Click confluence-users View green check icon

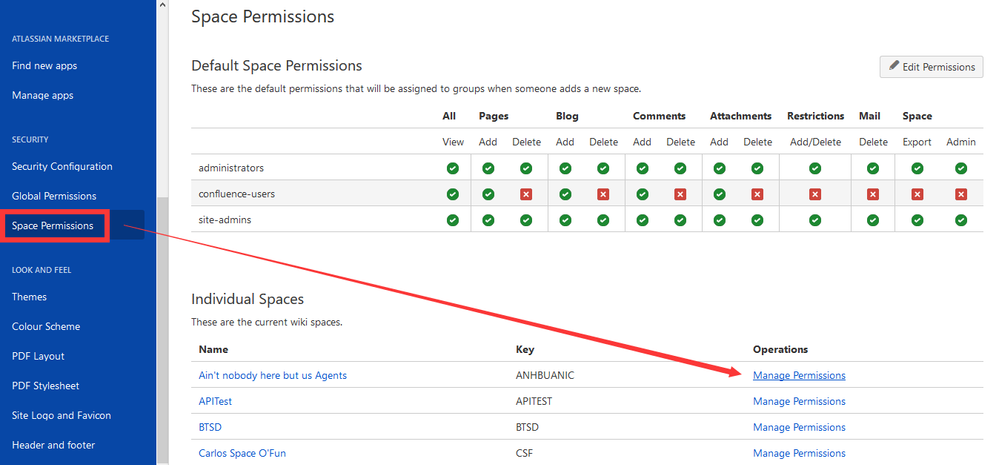452,194
